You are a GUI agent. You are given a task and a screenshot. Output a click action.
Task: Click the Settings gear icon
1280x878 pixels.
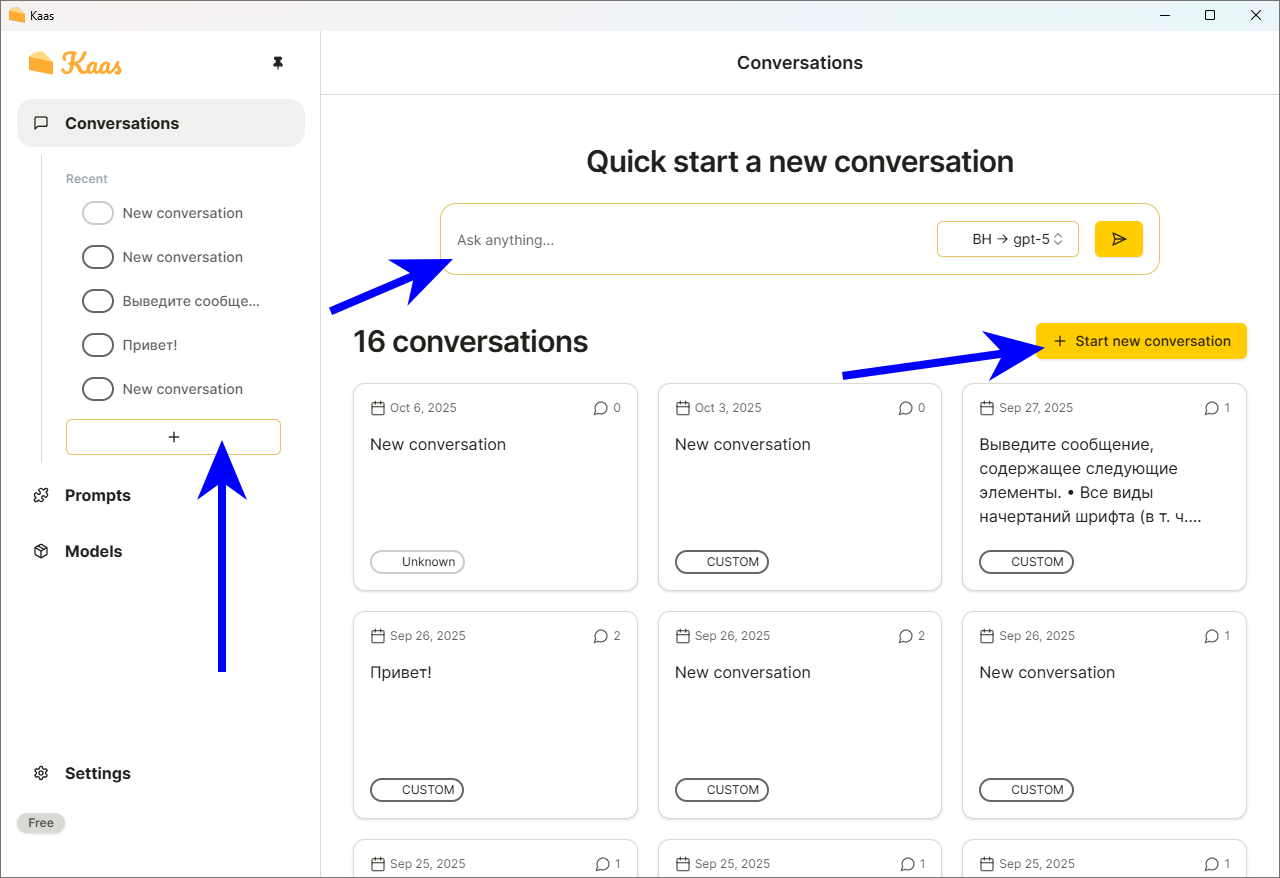[x=41, y=773]
